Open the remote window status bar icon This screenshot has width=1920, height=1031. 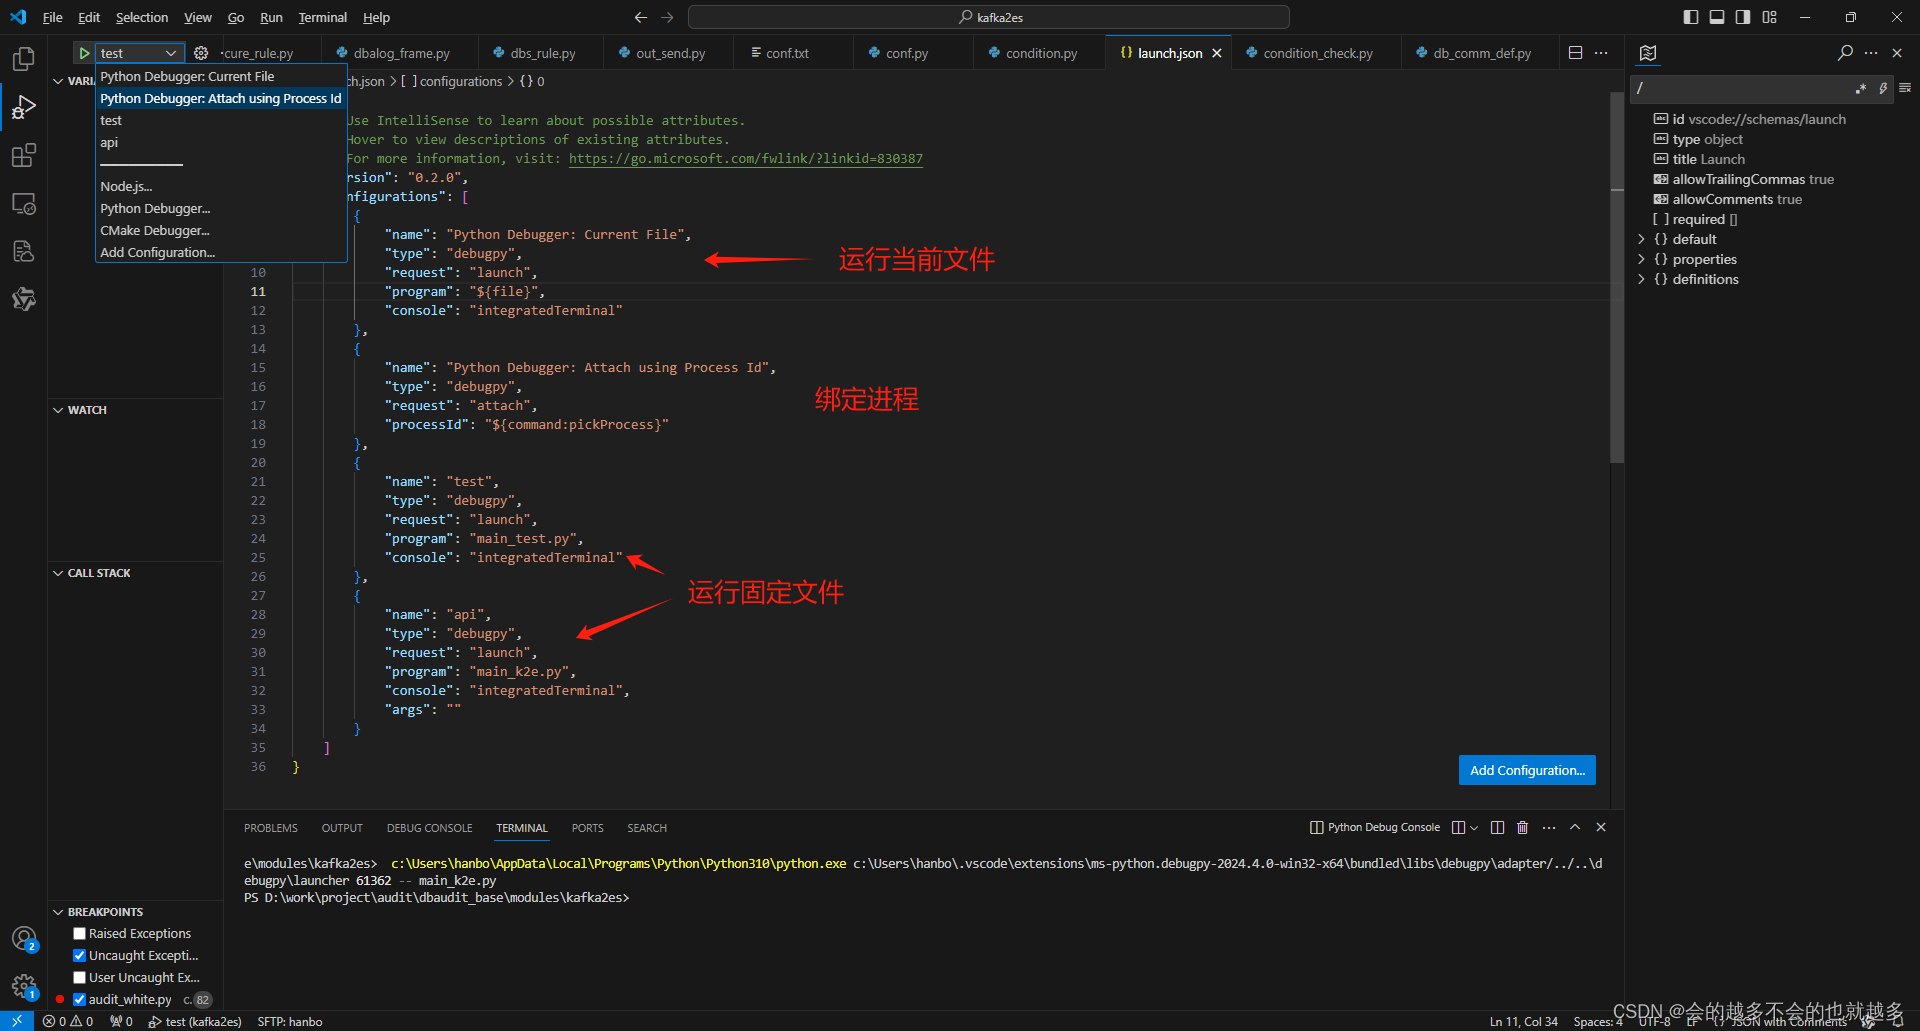17,1021
